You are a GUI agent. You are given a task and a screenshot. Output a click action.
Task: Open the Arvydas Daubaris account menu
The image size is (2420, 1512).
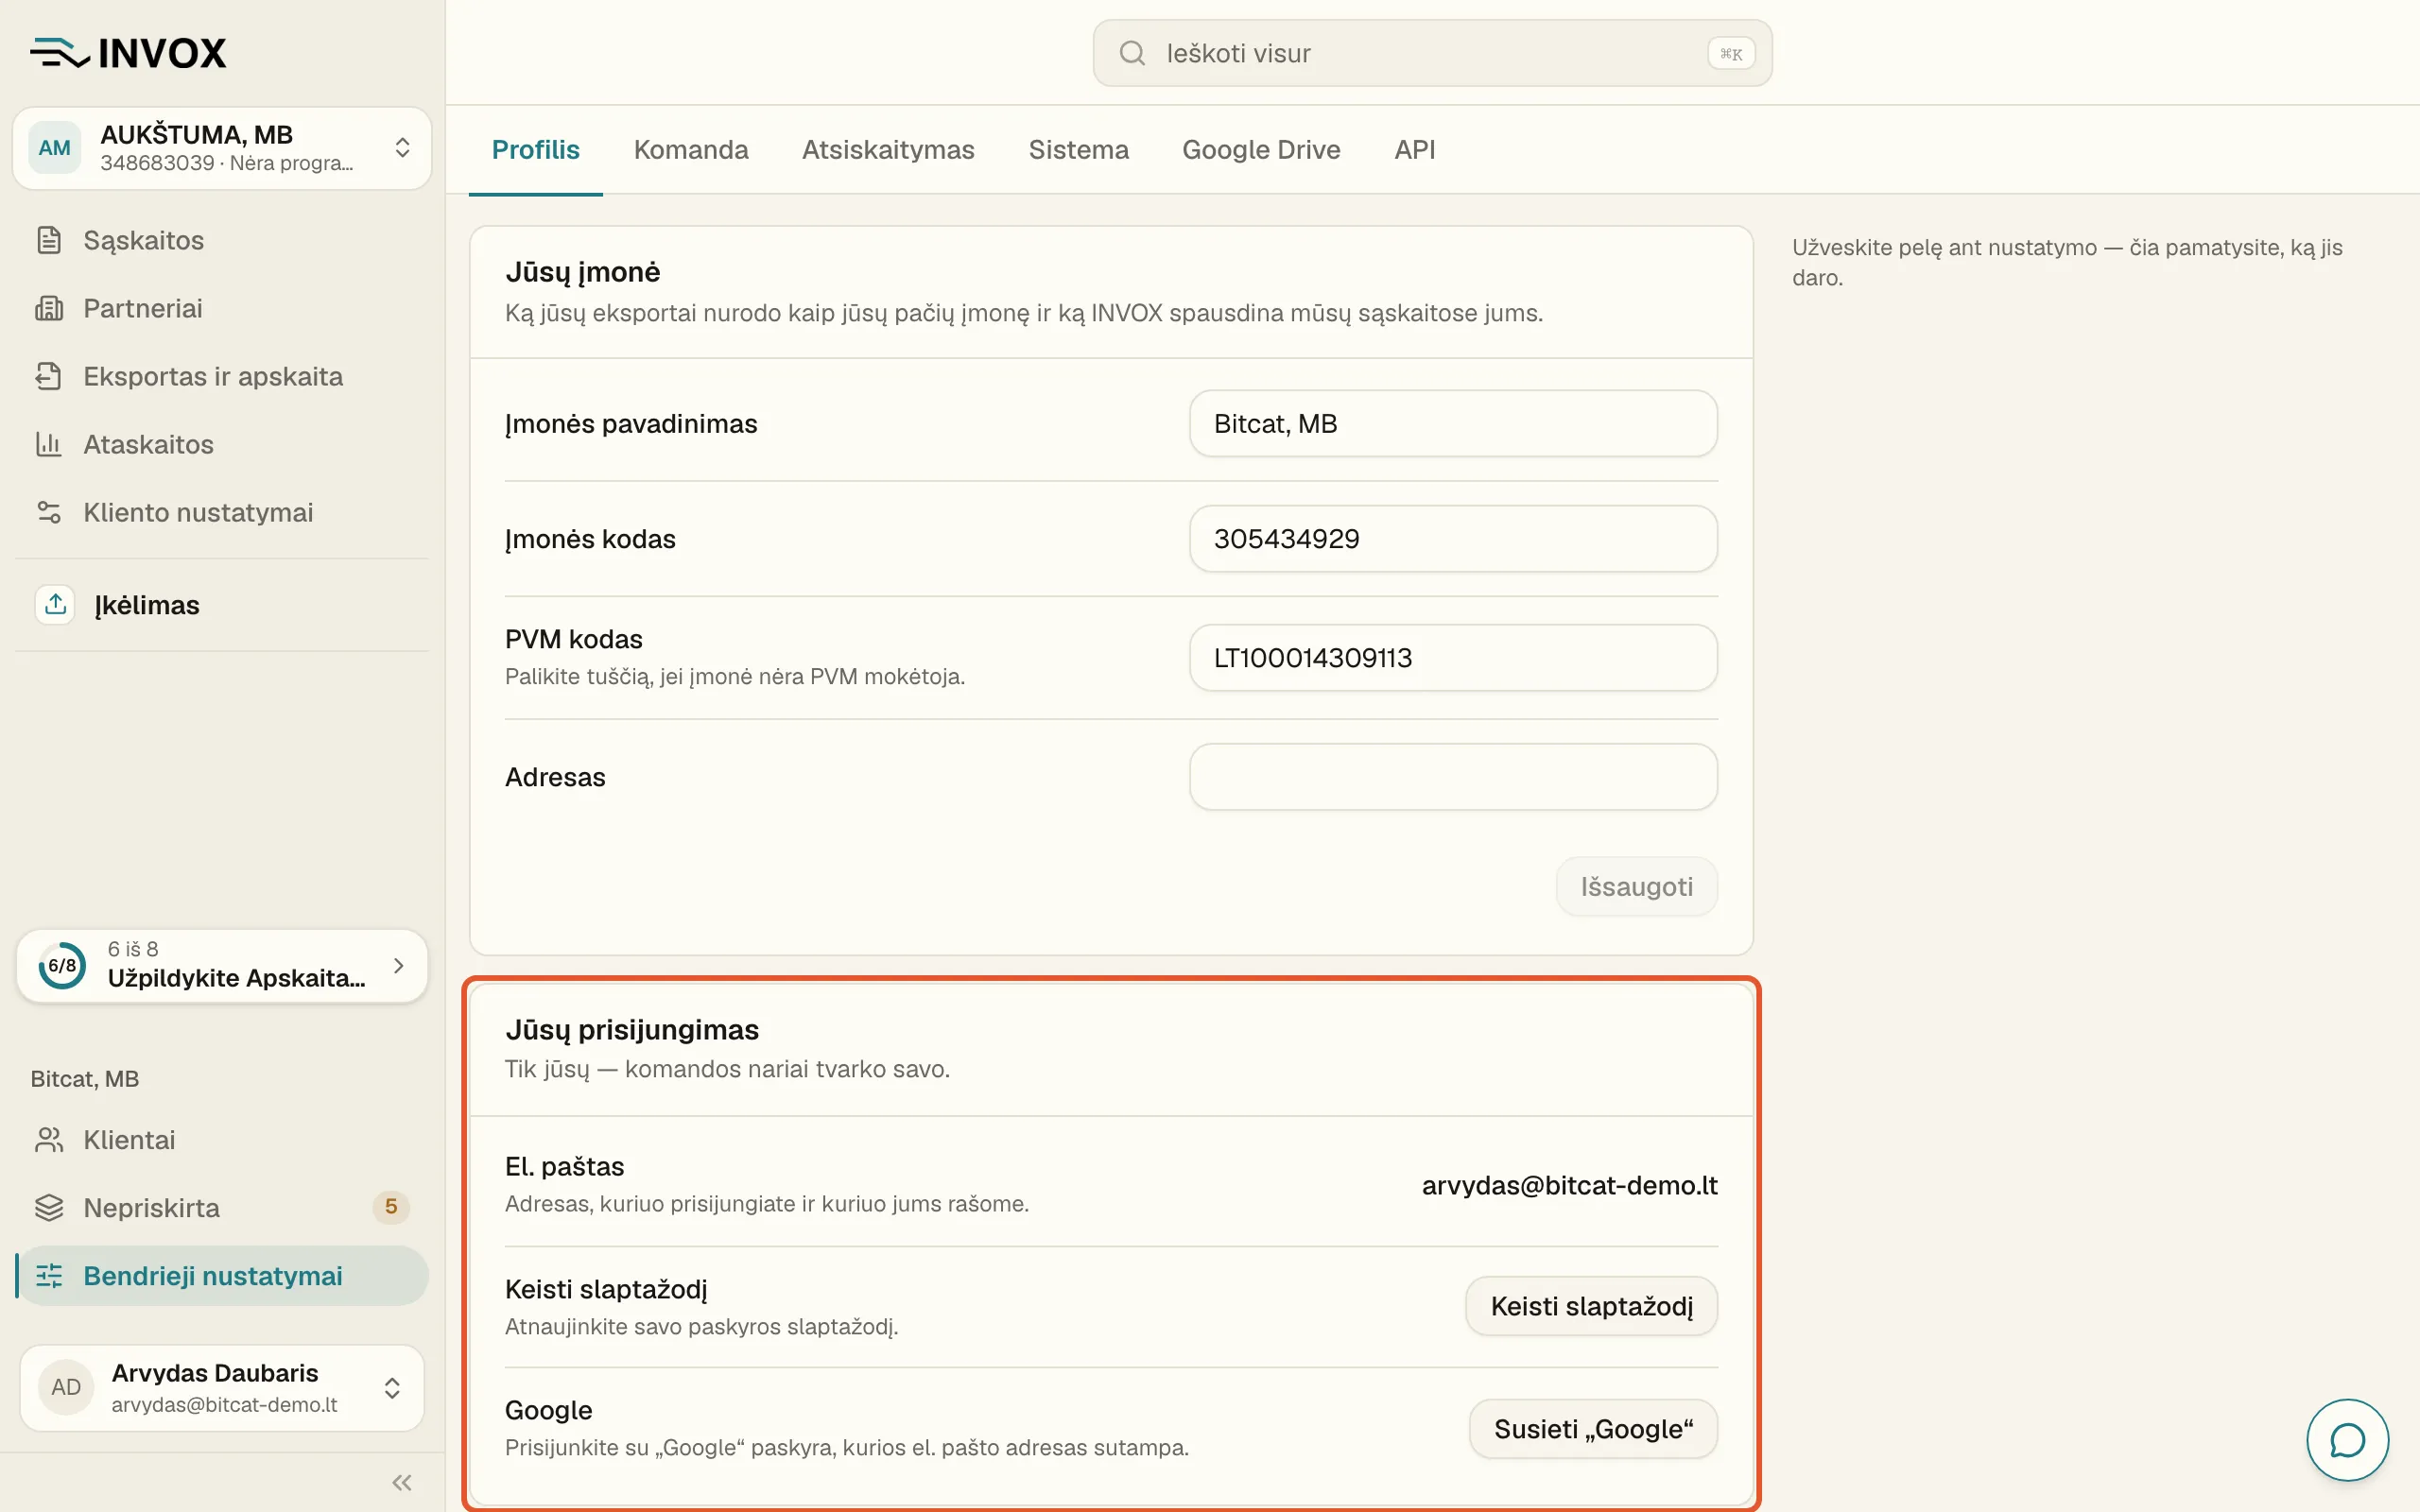[x=222, y=1387]
